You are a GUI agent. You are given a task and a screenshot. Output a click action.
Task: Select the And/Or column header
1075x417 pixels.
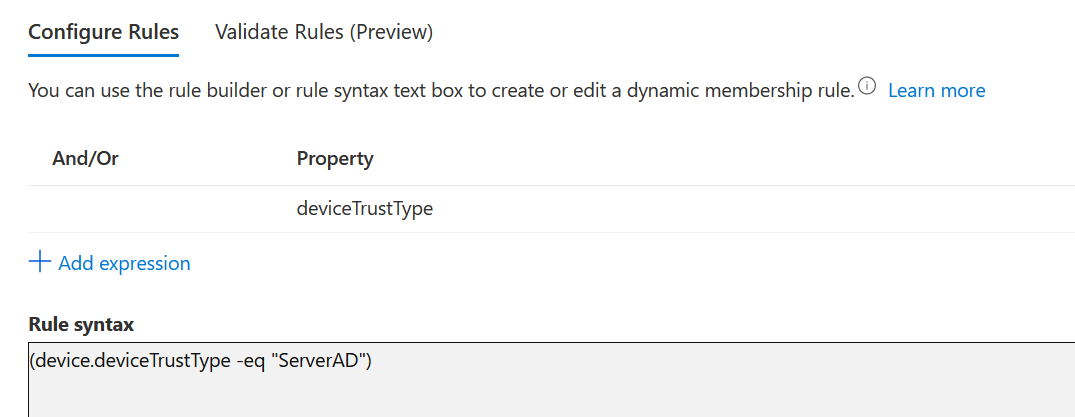click(x=85, y=158)
